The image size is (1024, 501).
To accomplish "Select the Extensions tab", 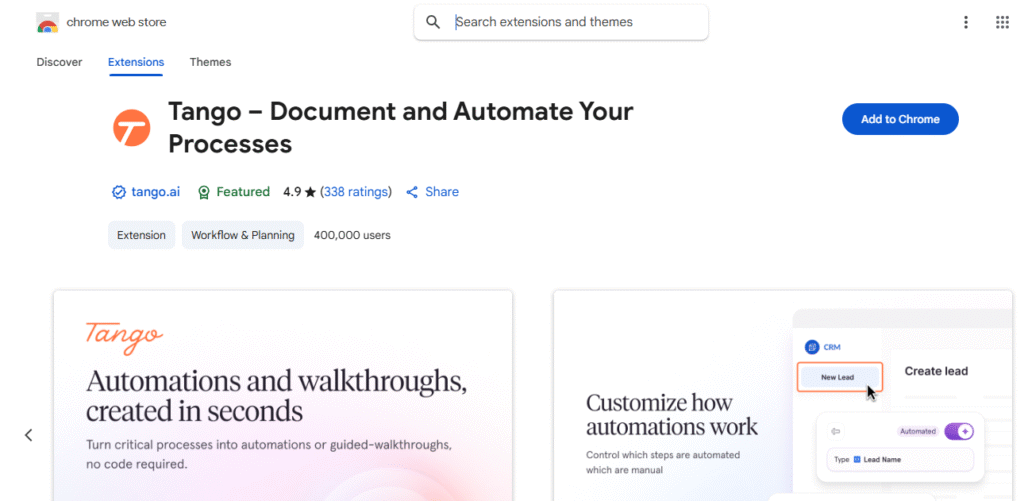I will click(x=136, y=62).
